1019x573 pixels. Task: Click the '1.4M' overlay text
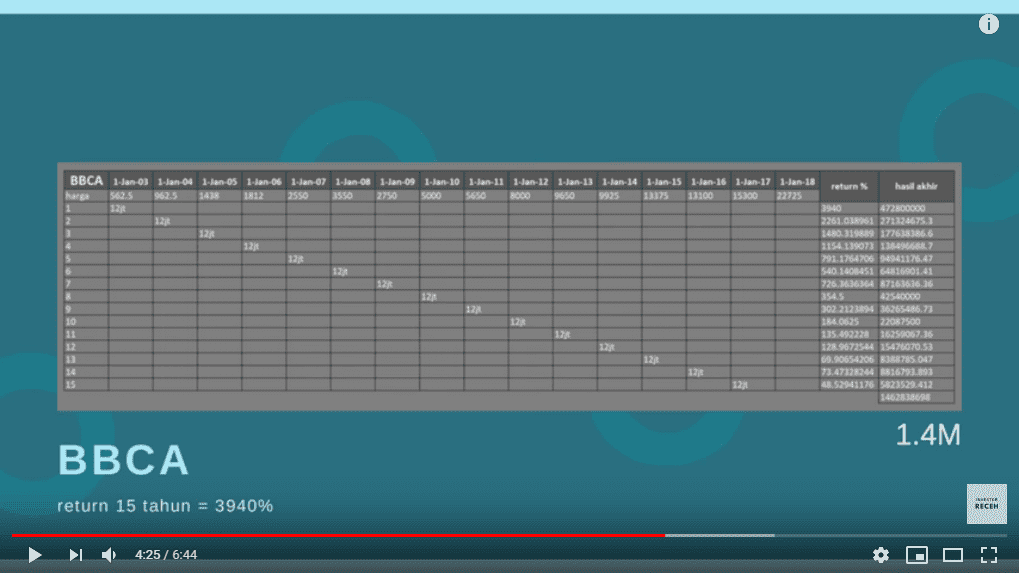928,435
